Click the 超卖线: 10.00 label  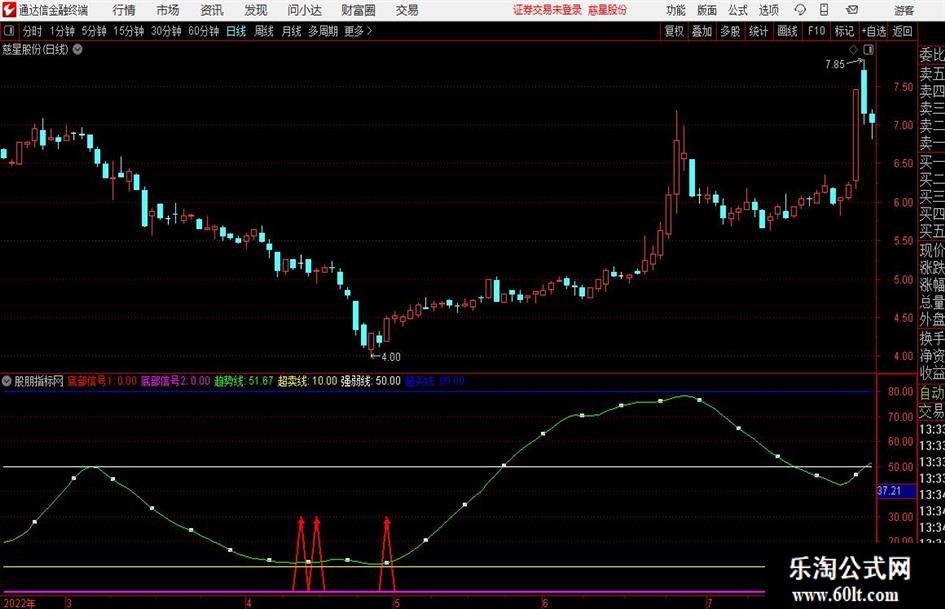coord(307,381)
